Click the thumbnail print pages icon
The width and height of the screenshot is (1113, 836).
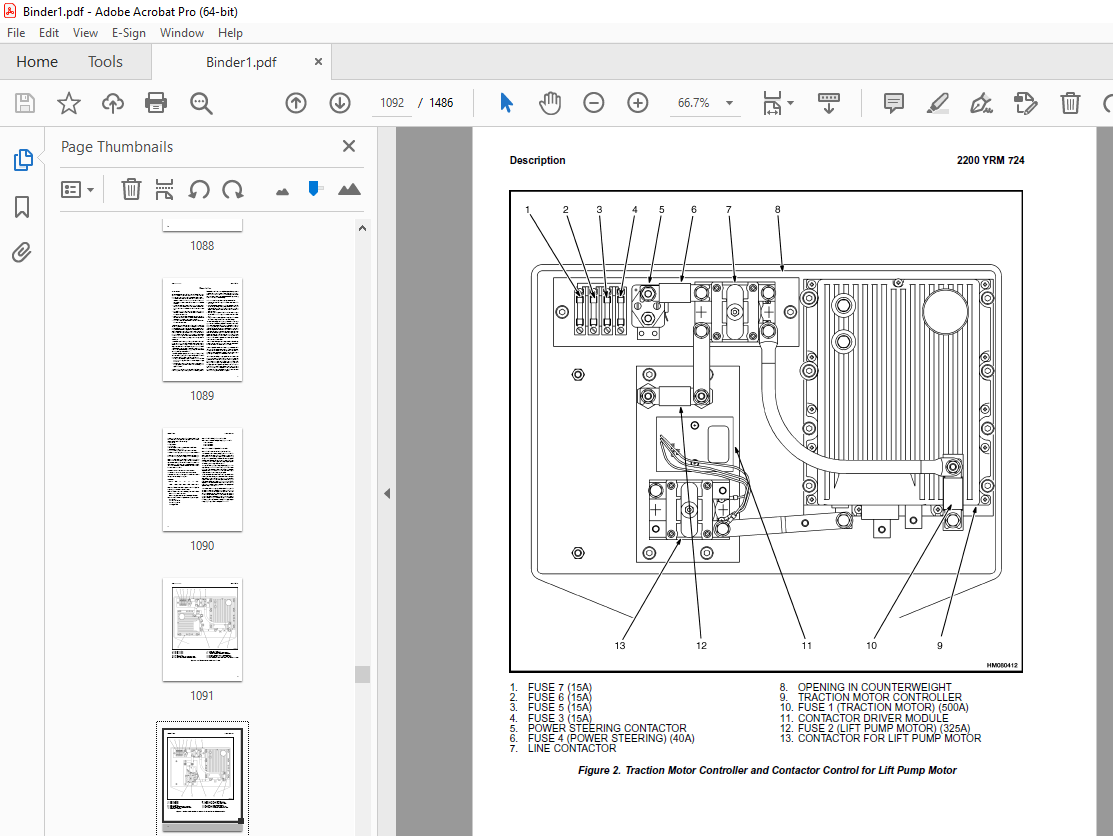click(x=165, y=189)
